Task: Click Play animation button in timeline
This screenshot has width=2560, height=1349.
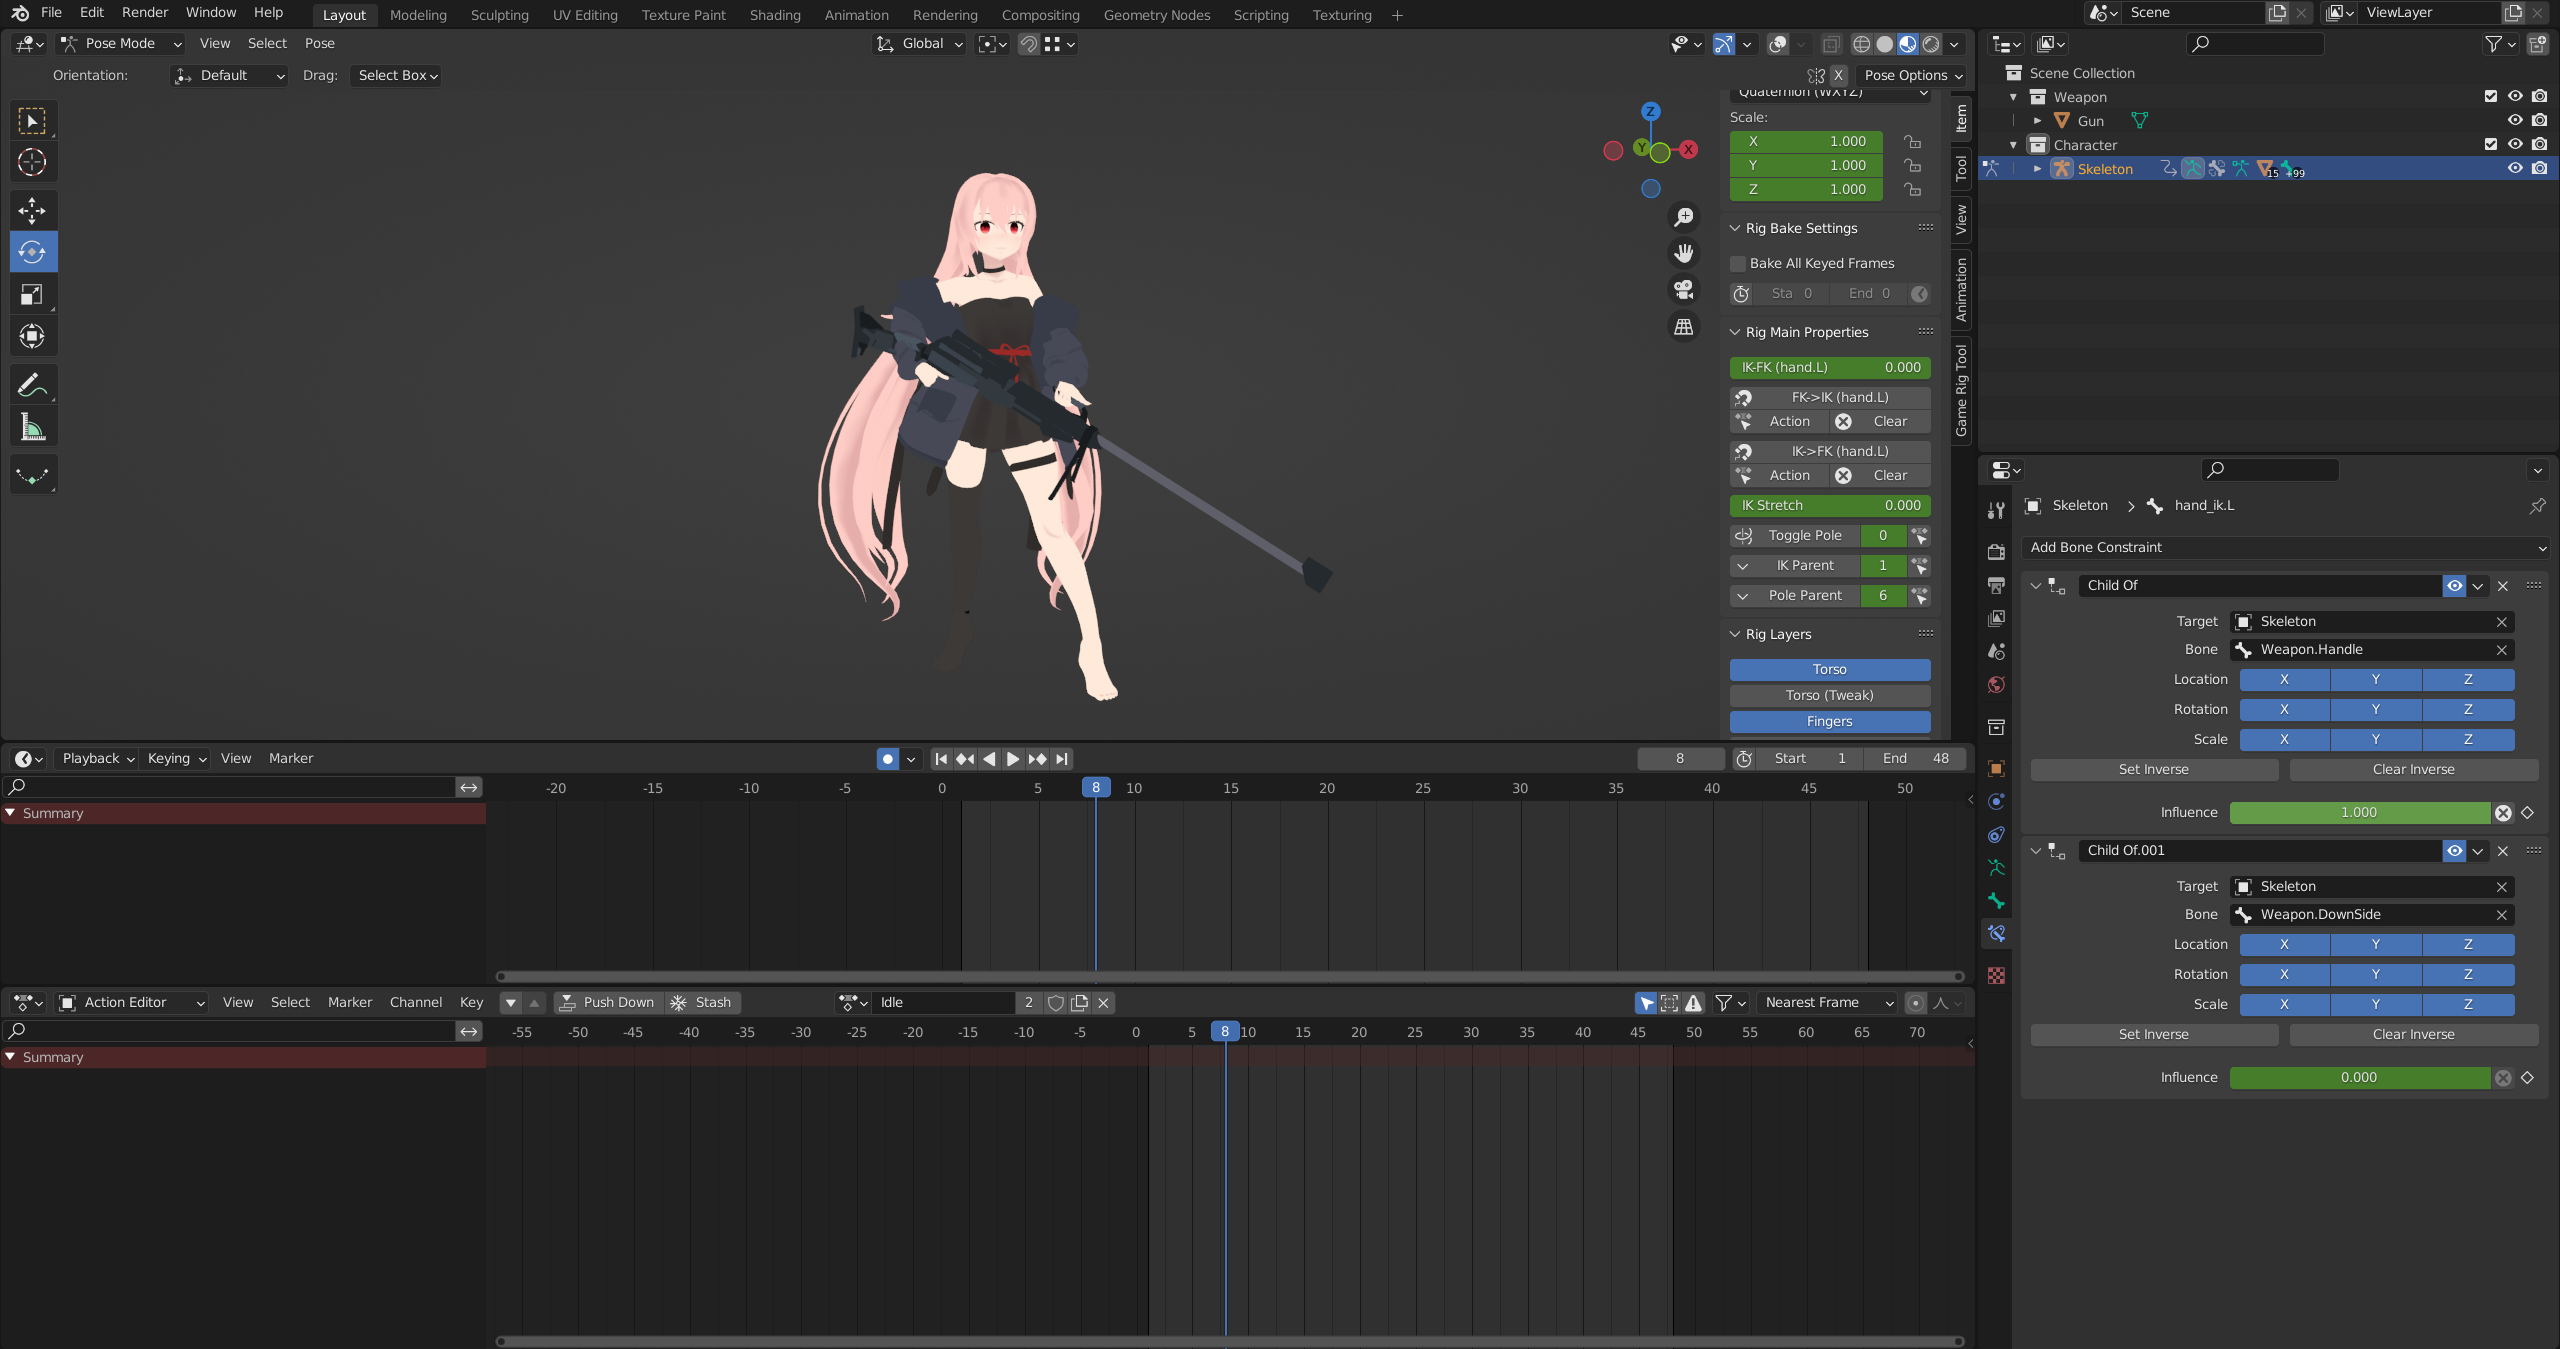Action: click(1013, 759)
